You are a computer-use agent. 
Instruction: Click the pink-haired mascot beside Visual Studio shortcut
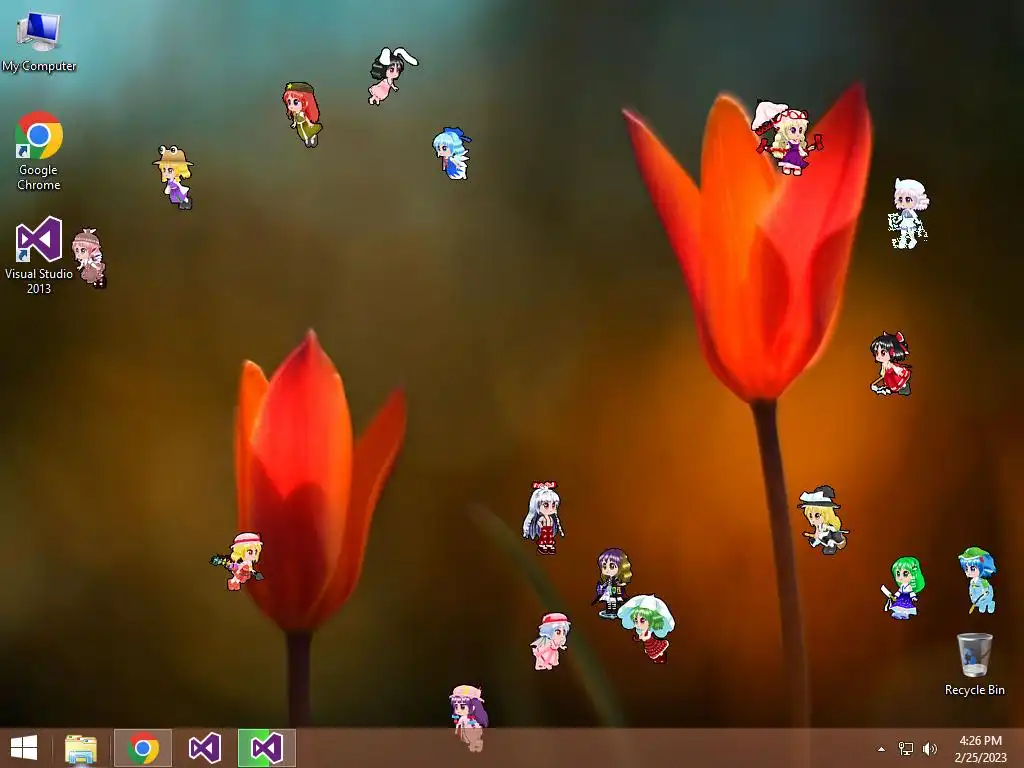89,258
